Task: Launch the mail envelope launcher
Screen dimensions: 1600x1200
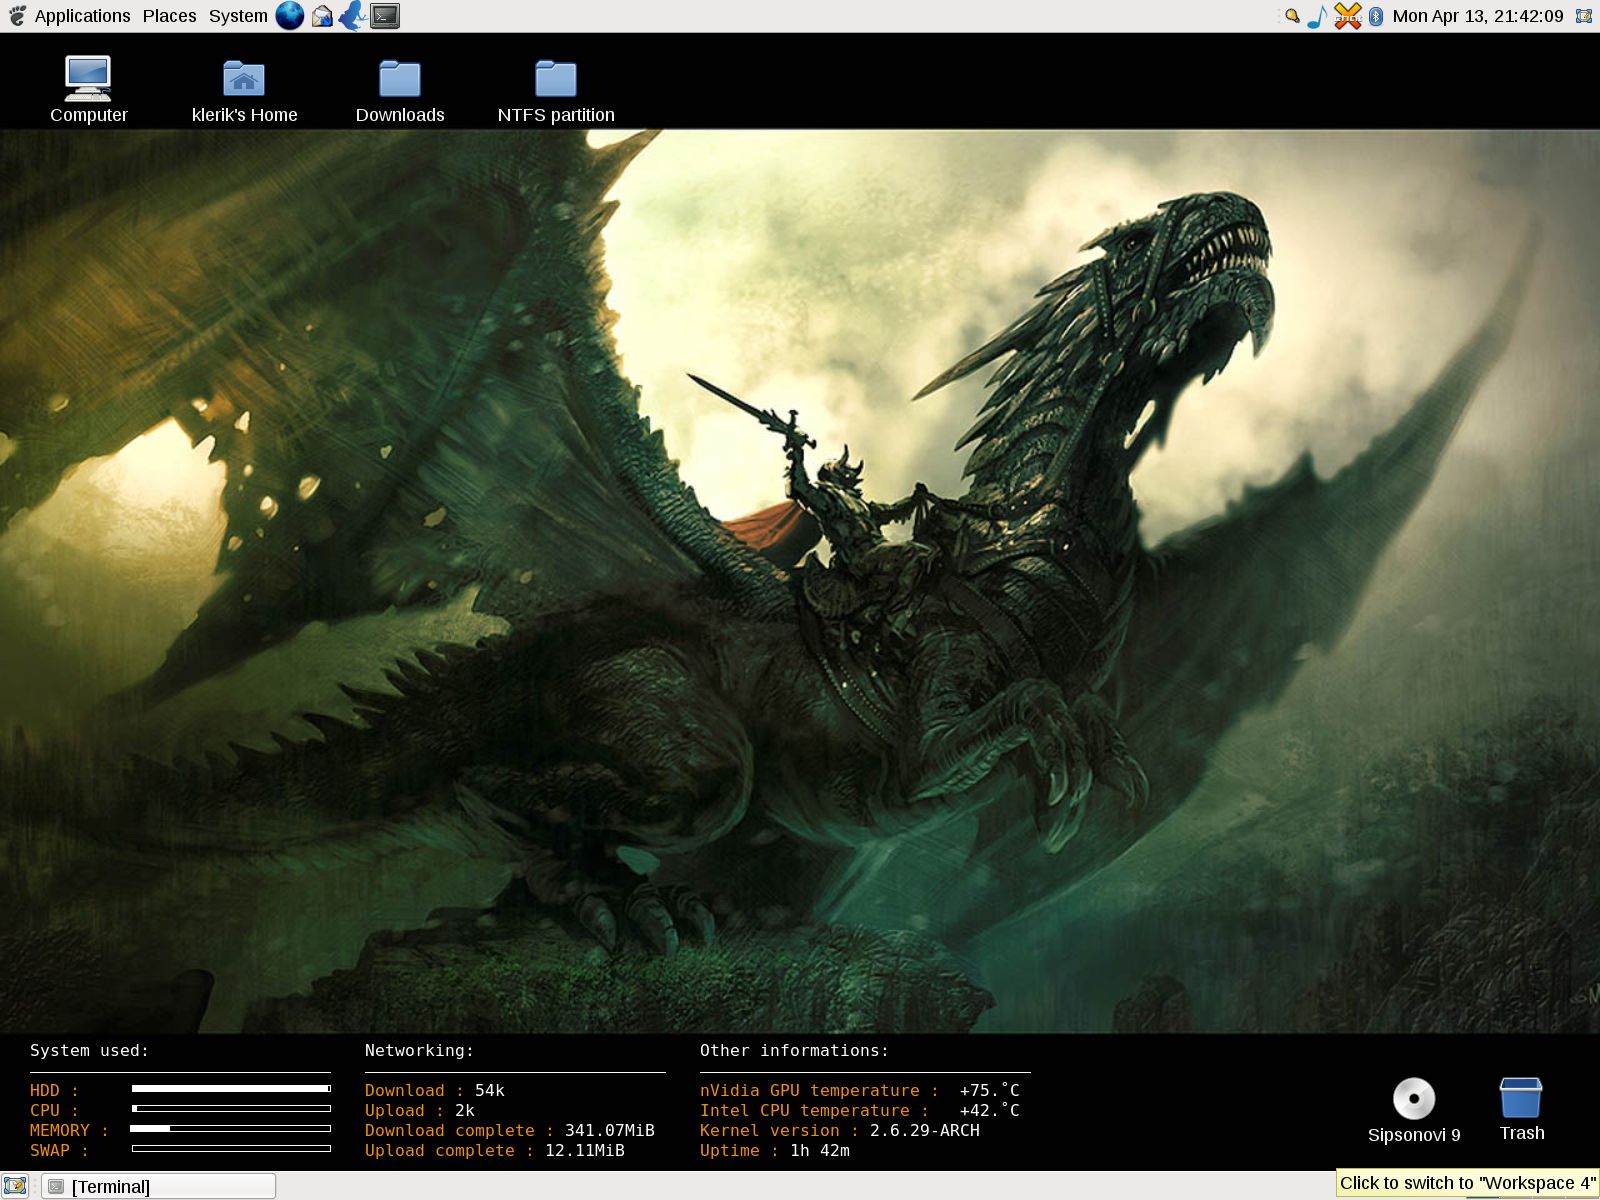Action: (x=322, y=16)
